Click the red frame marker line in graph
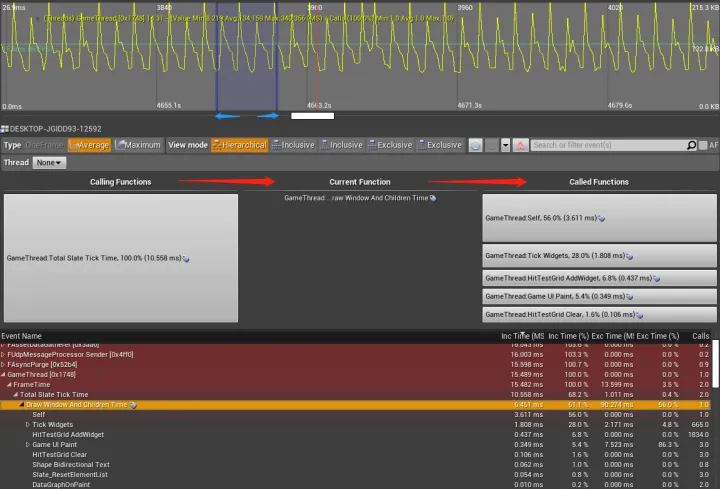The image size is (720, 489). click(317, 56)
